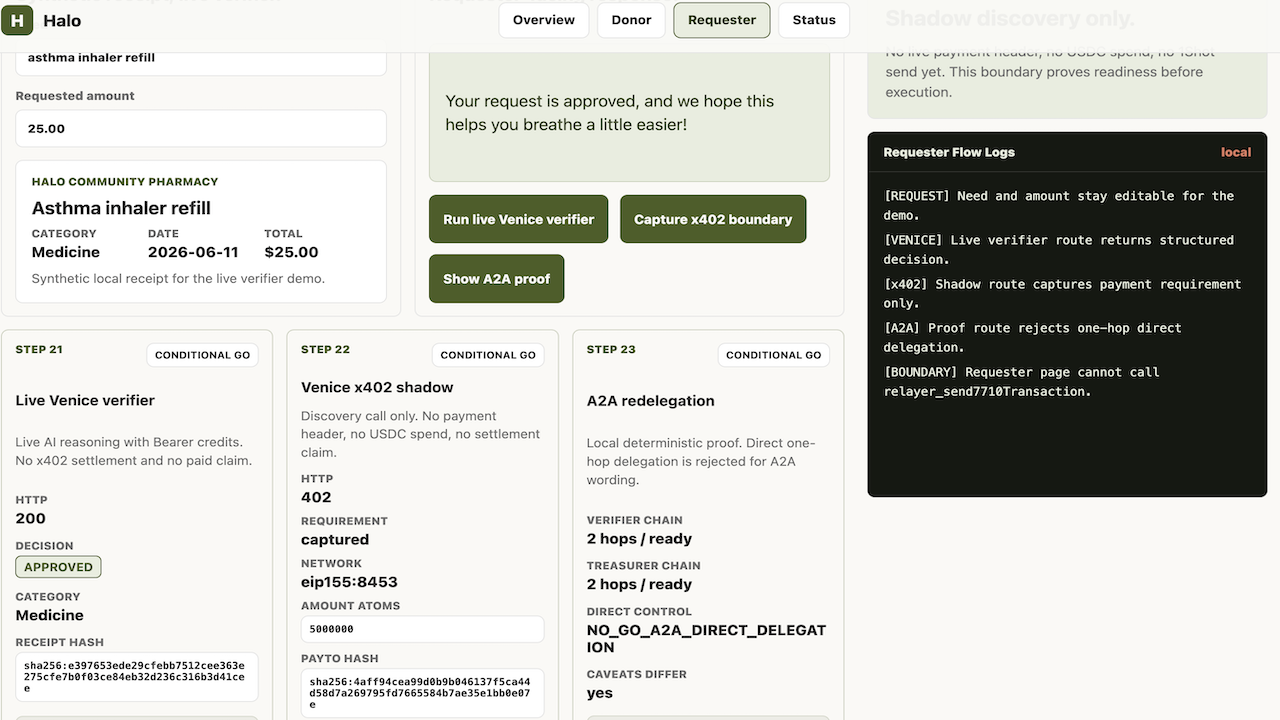Click the Halo logo icon
Image resolution: width=1280 pixels, height=720 pixels.
(17, 20)
